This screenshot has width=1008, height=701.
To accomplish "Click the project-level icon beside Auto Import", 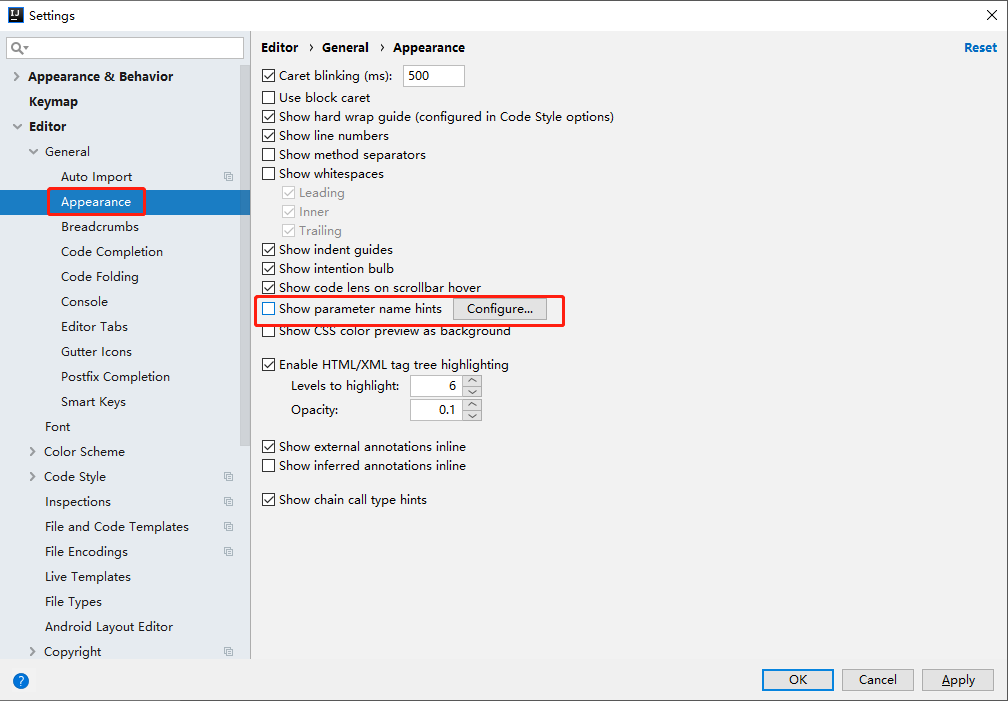I will pyautogui.click(x=228, y=177).
